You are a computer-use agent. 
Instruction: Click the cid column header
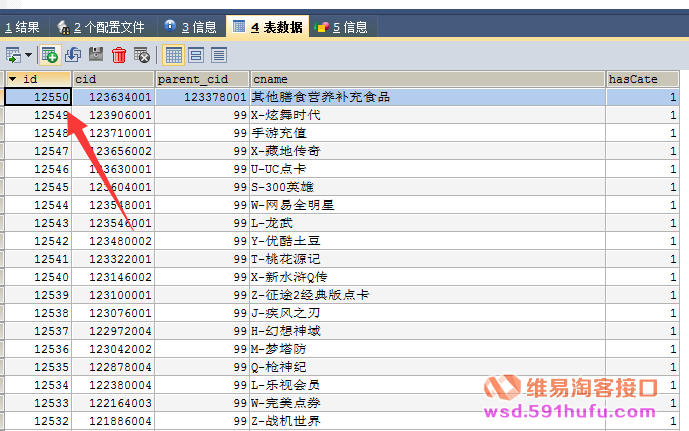113,79
